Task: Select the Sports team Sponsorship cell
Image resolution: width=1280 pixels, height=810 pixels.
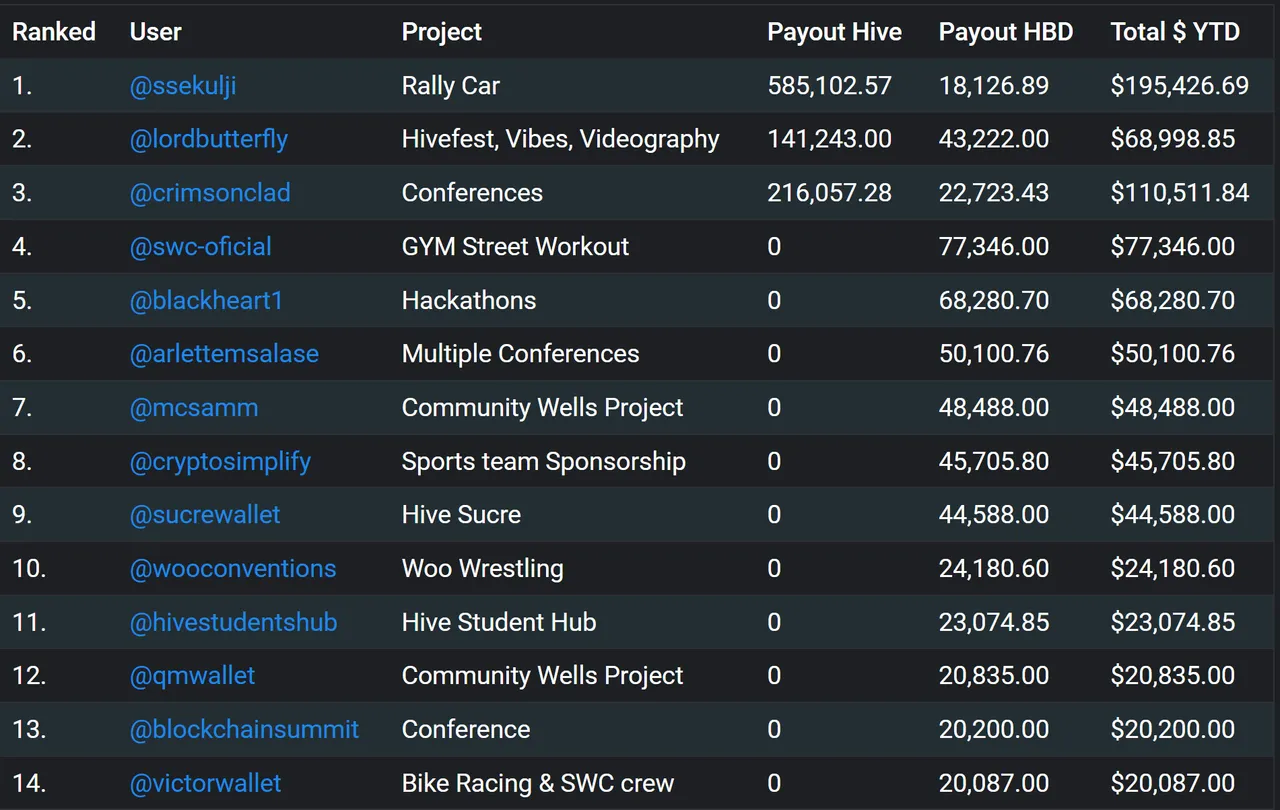Action: (x=544, y=461)
